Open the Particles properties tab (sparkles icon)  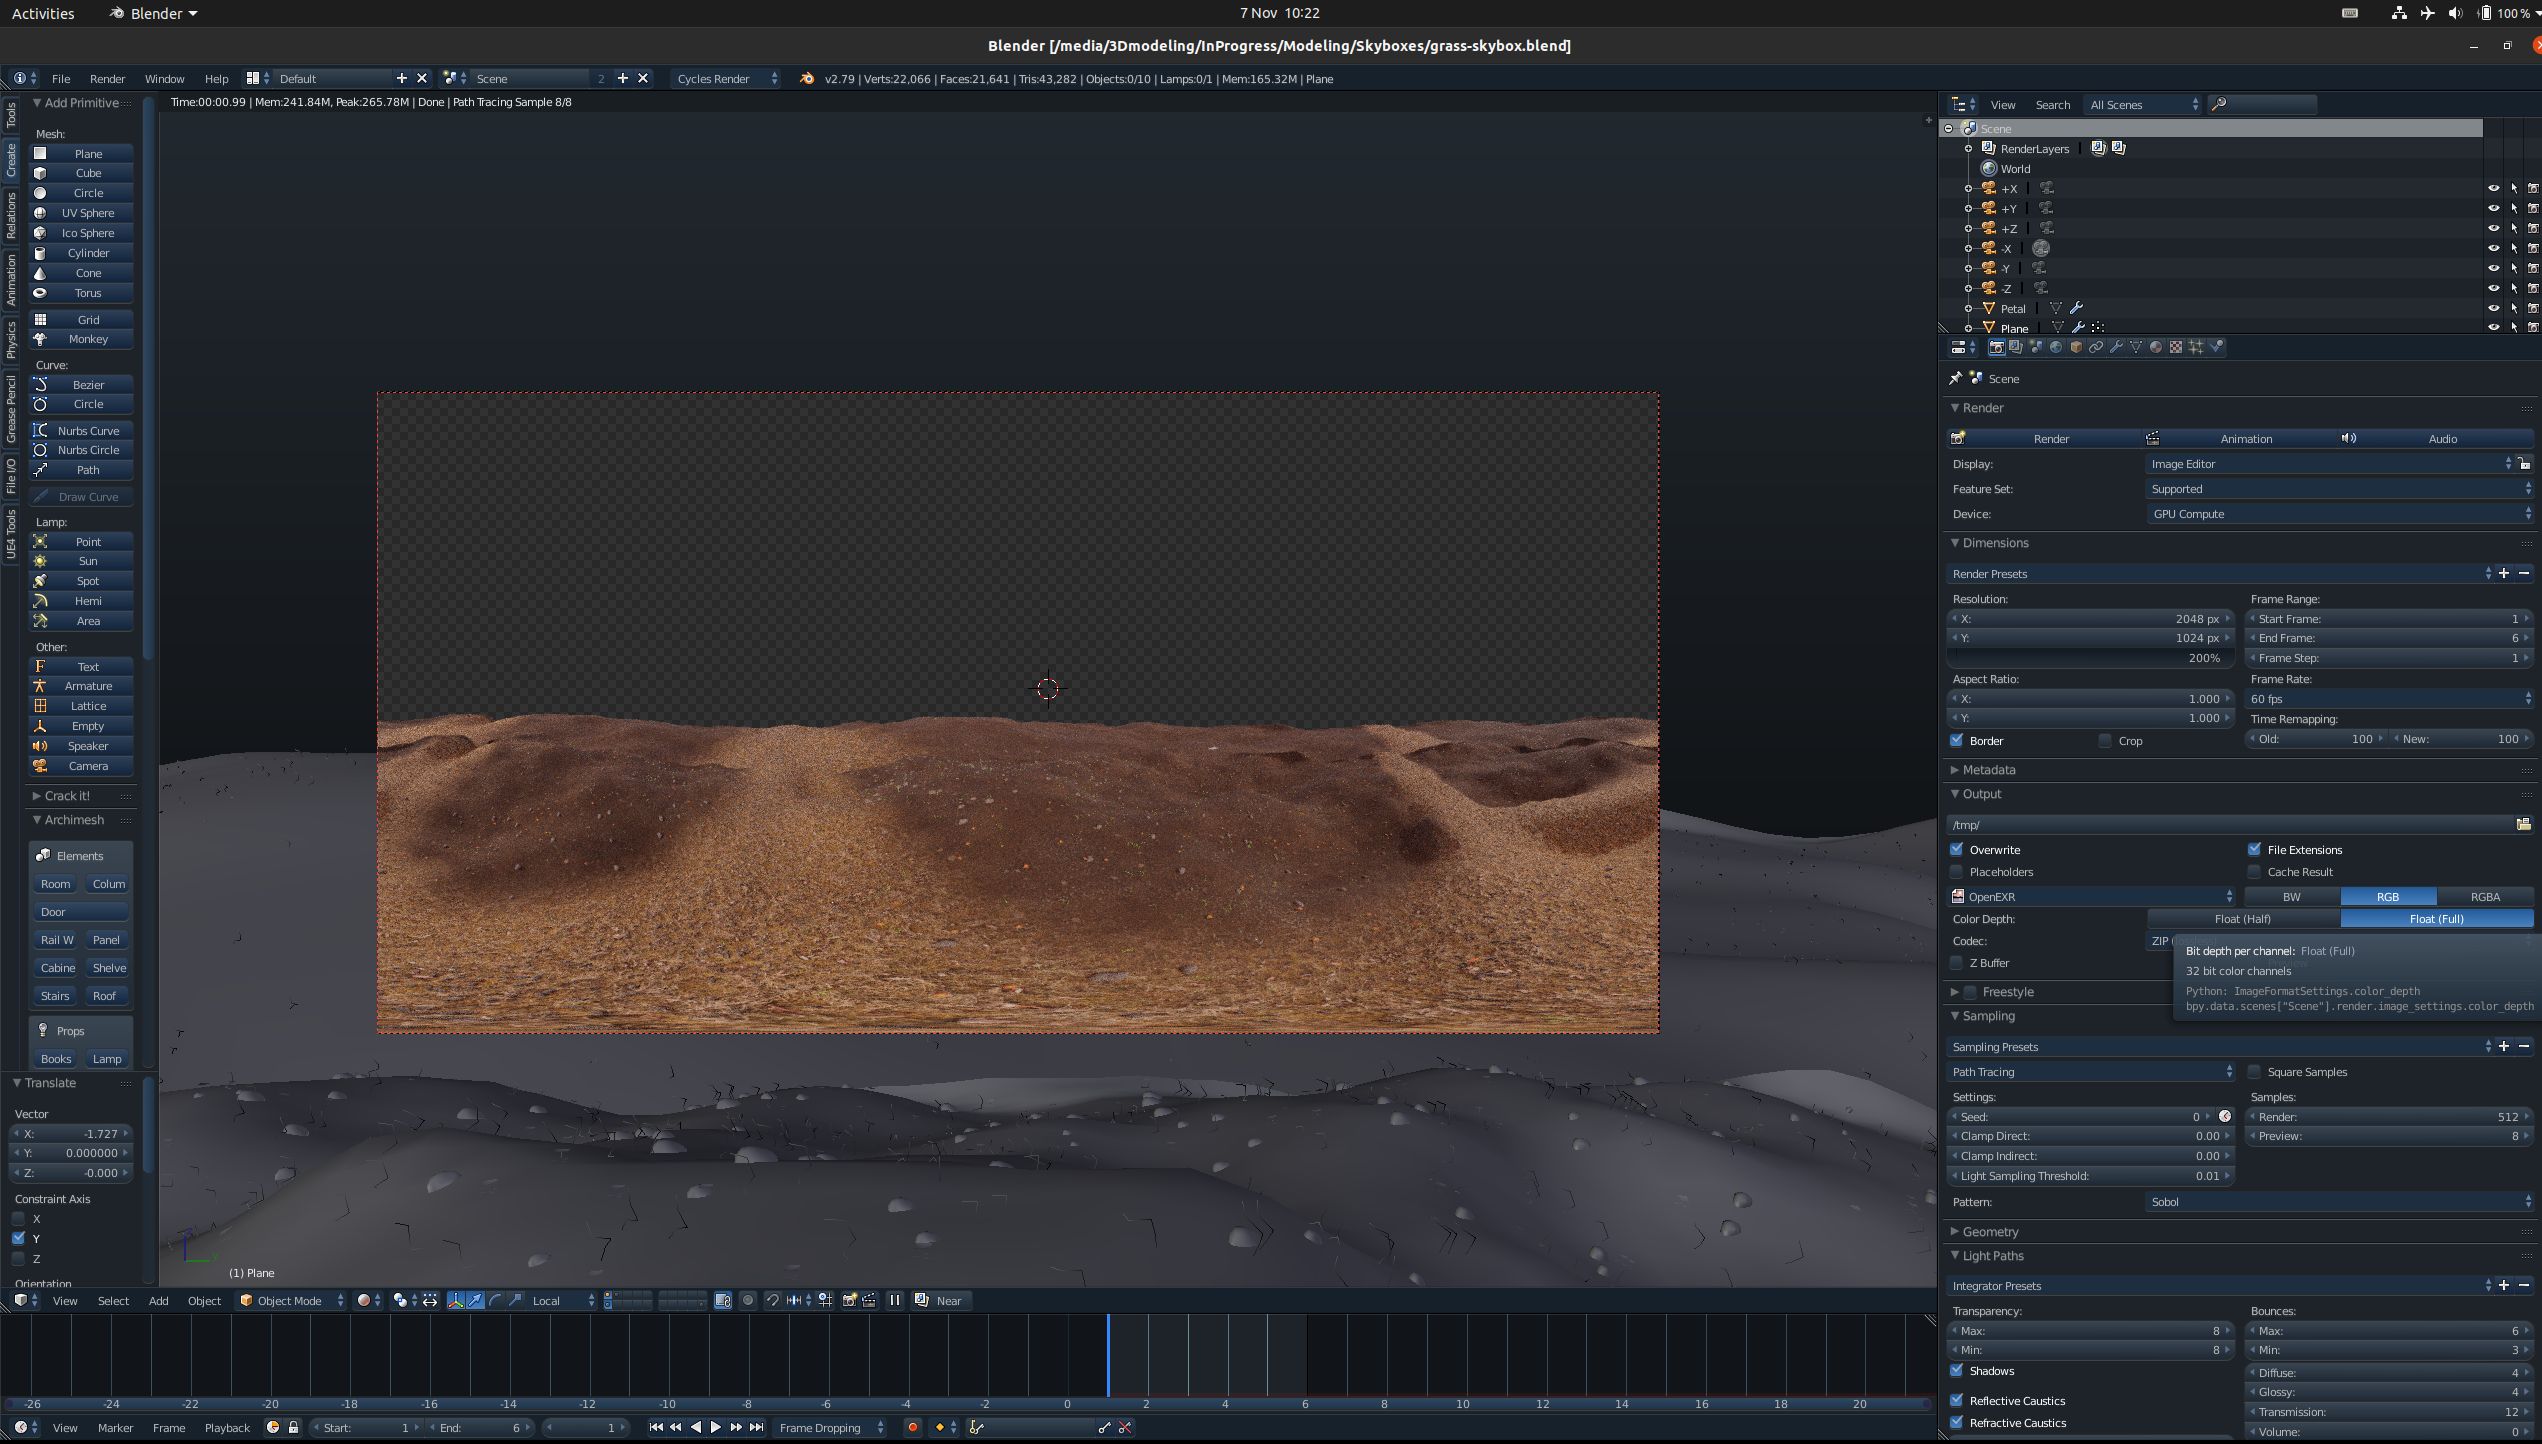(2196, 347)
